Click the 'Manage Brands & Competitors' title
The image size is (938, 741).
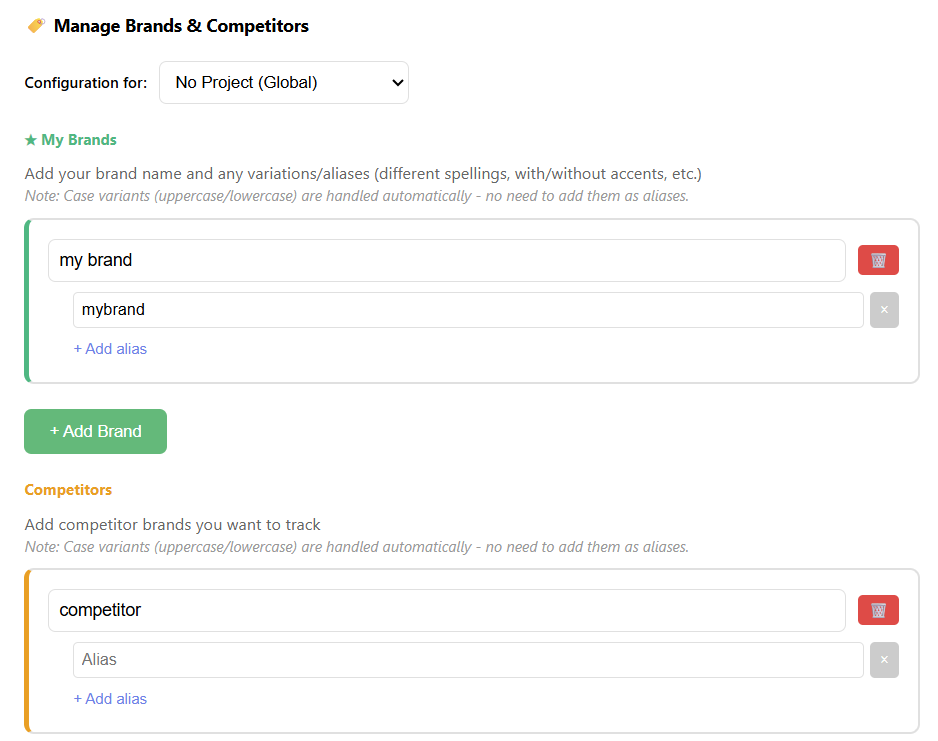tap(181, 26)
